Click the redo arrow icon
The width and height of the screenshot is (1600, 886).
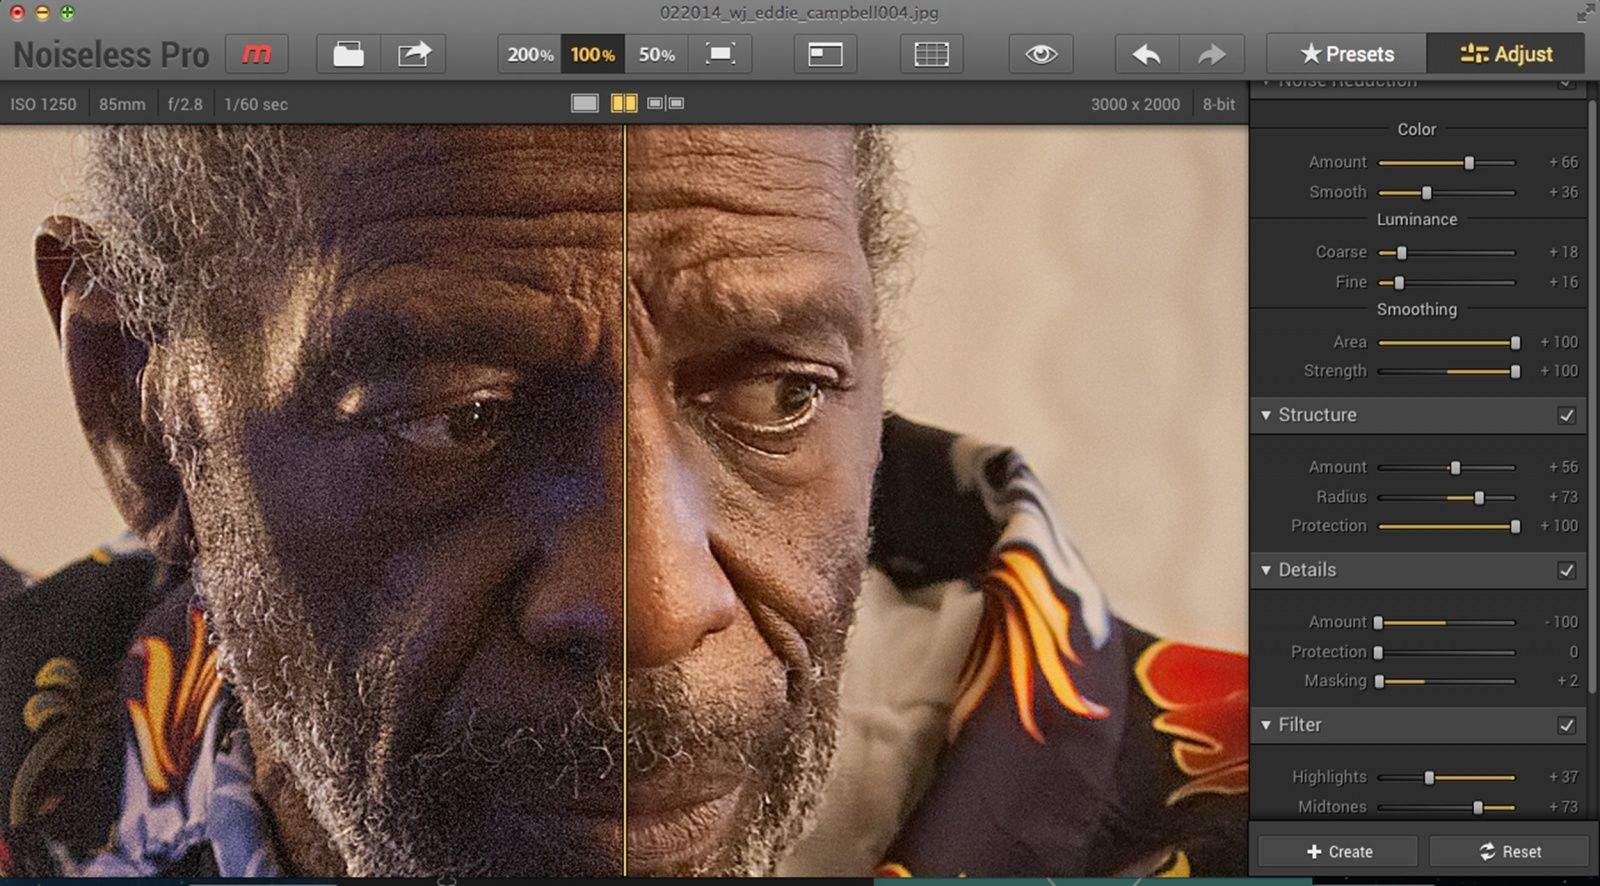(1211, 54)
